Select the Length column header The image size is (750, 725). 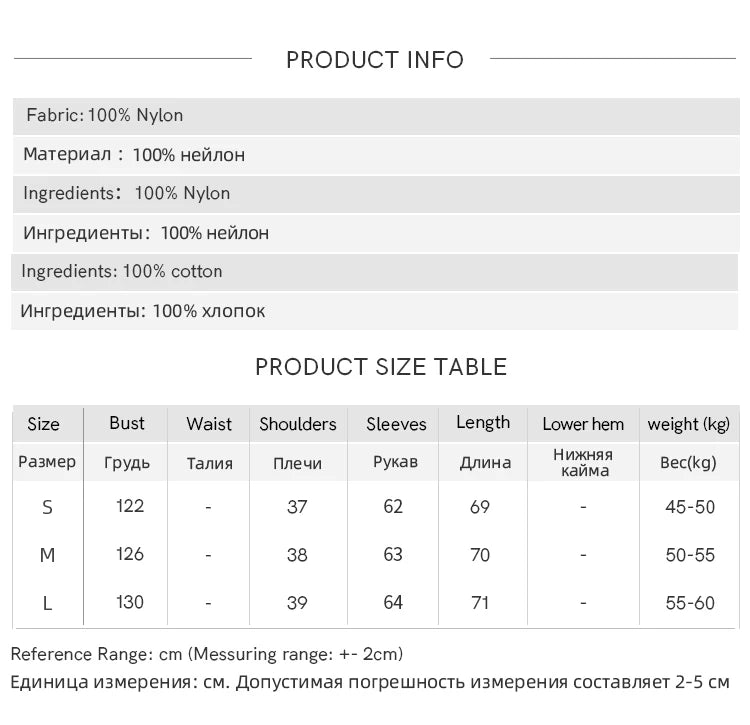point(483,423)
